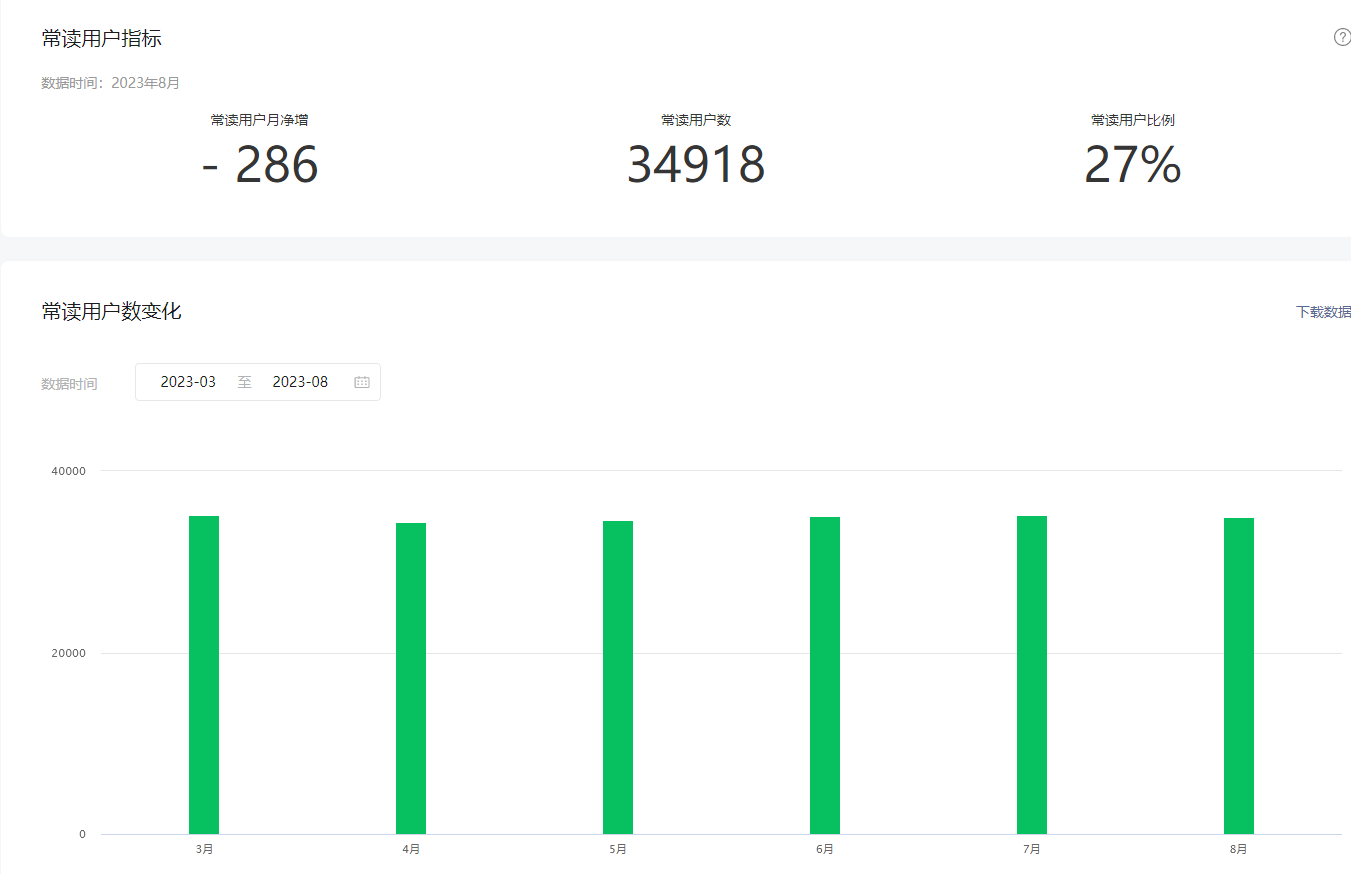Click the - 286 value
1351x874 pixels.
[x=260, y=165]
